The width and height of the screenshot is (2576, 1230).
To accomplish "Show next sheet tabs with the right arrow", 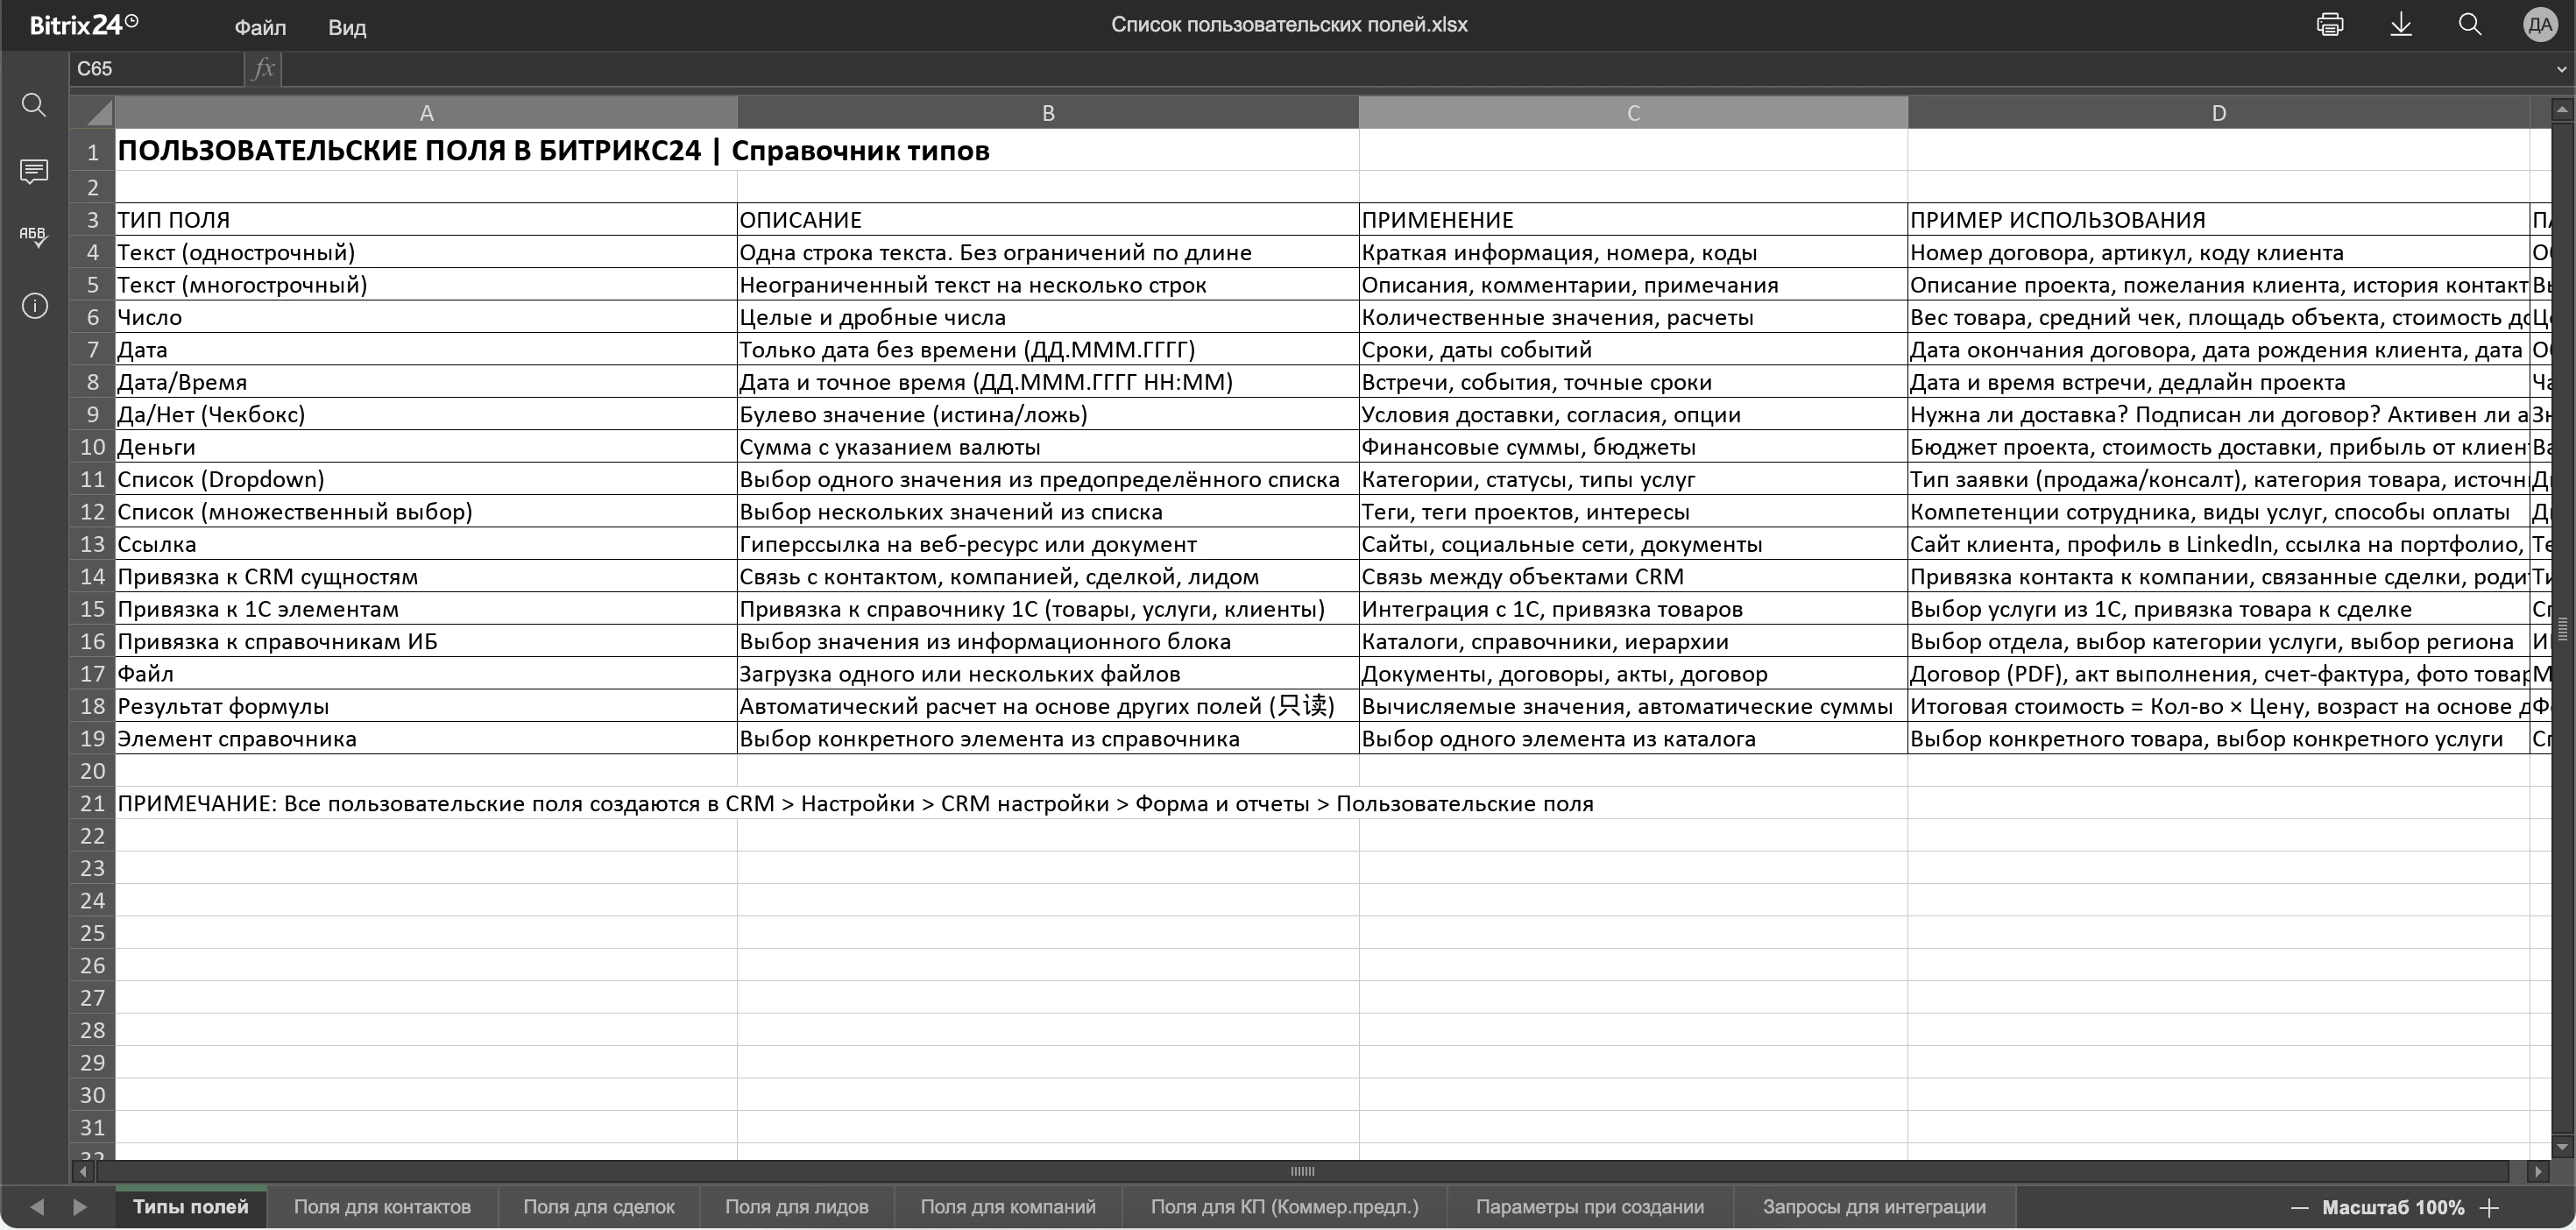I will point(80,1207).
